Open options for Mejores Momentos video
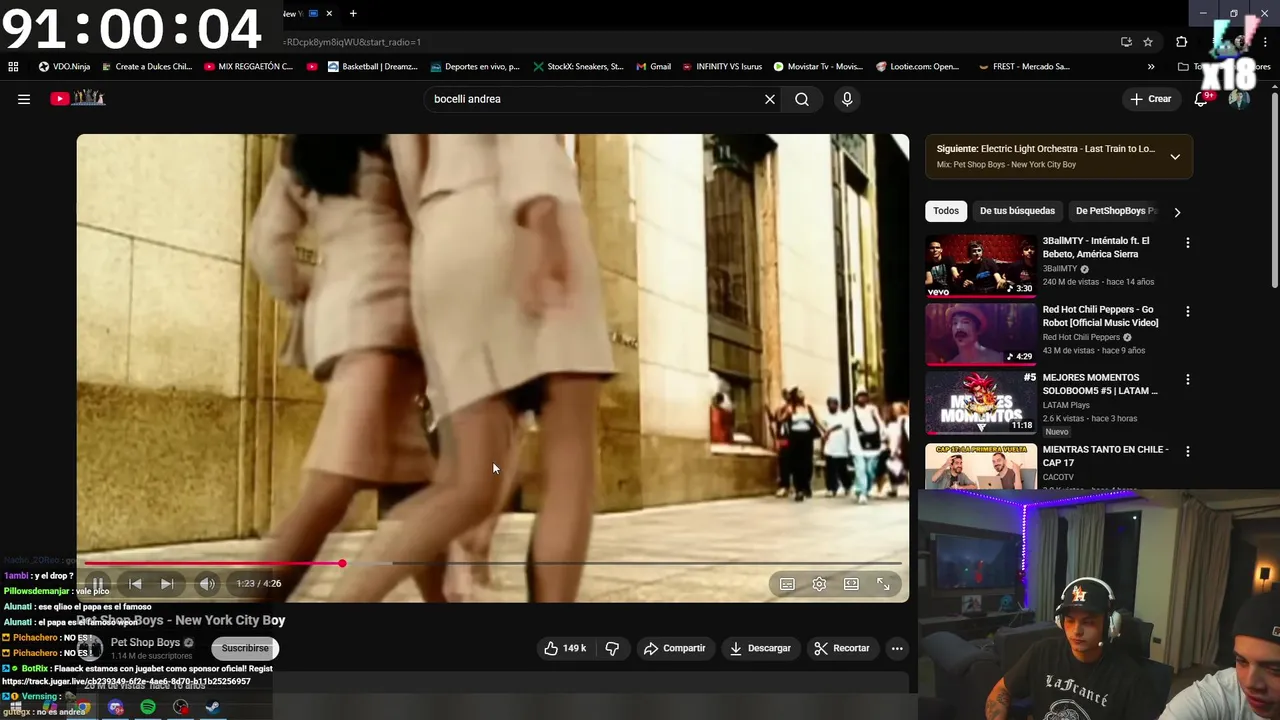This screenshot has width=1280, height=720. tap(1188, 380)
